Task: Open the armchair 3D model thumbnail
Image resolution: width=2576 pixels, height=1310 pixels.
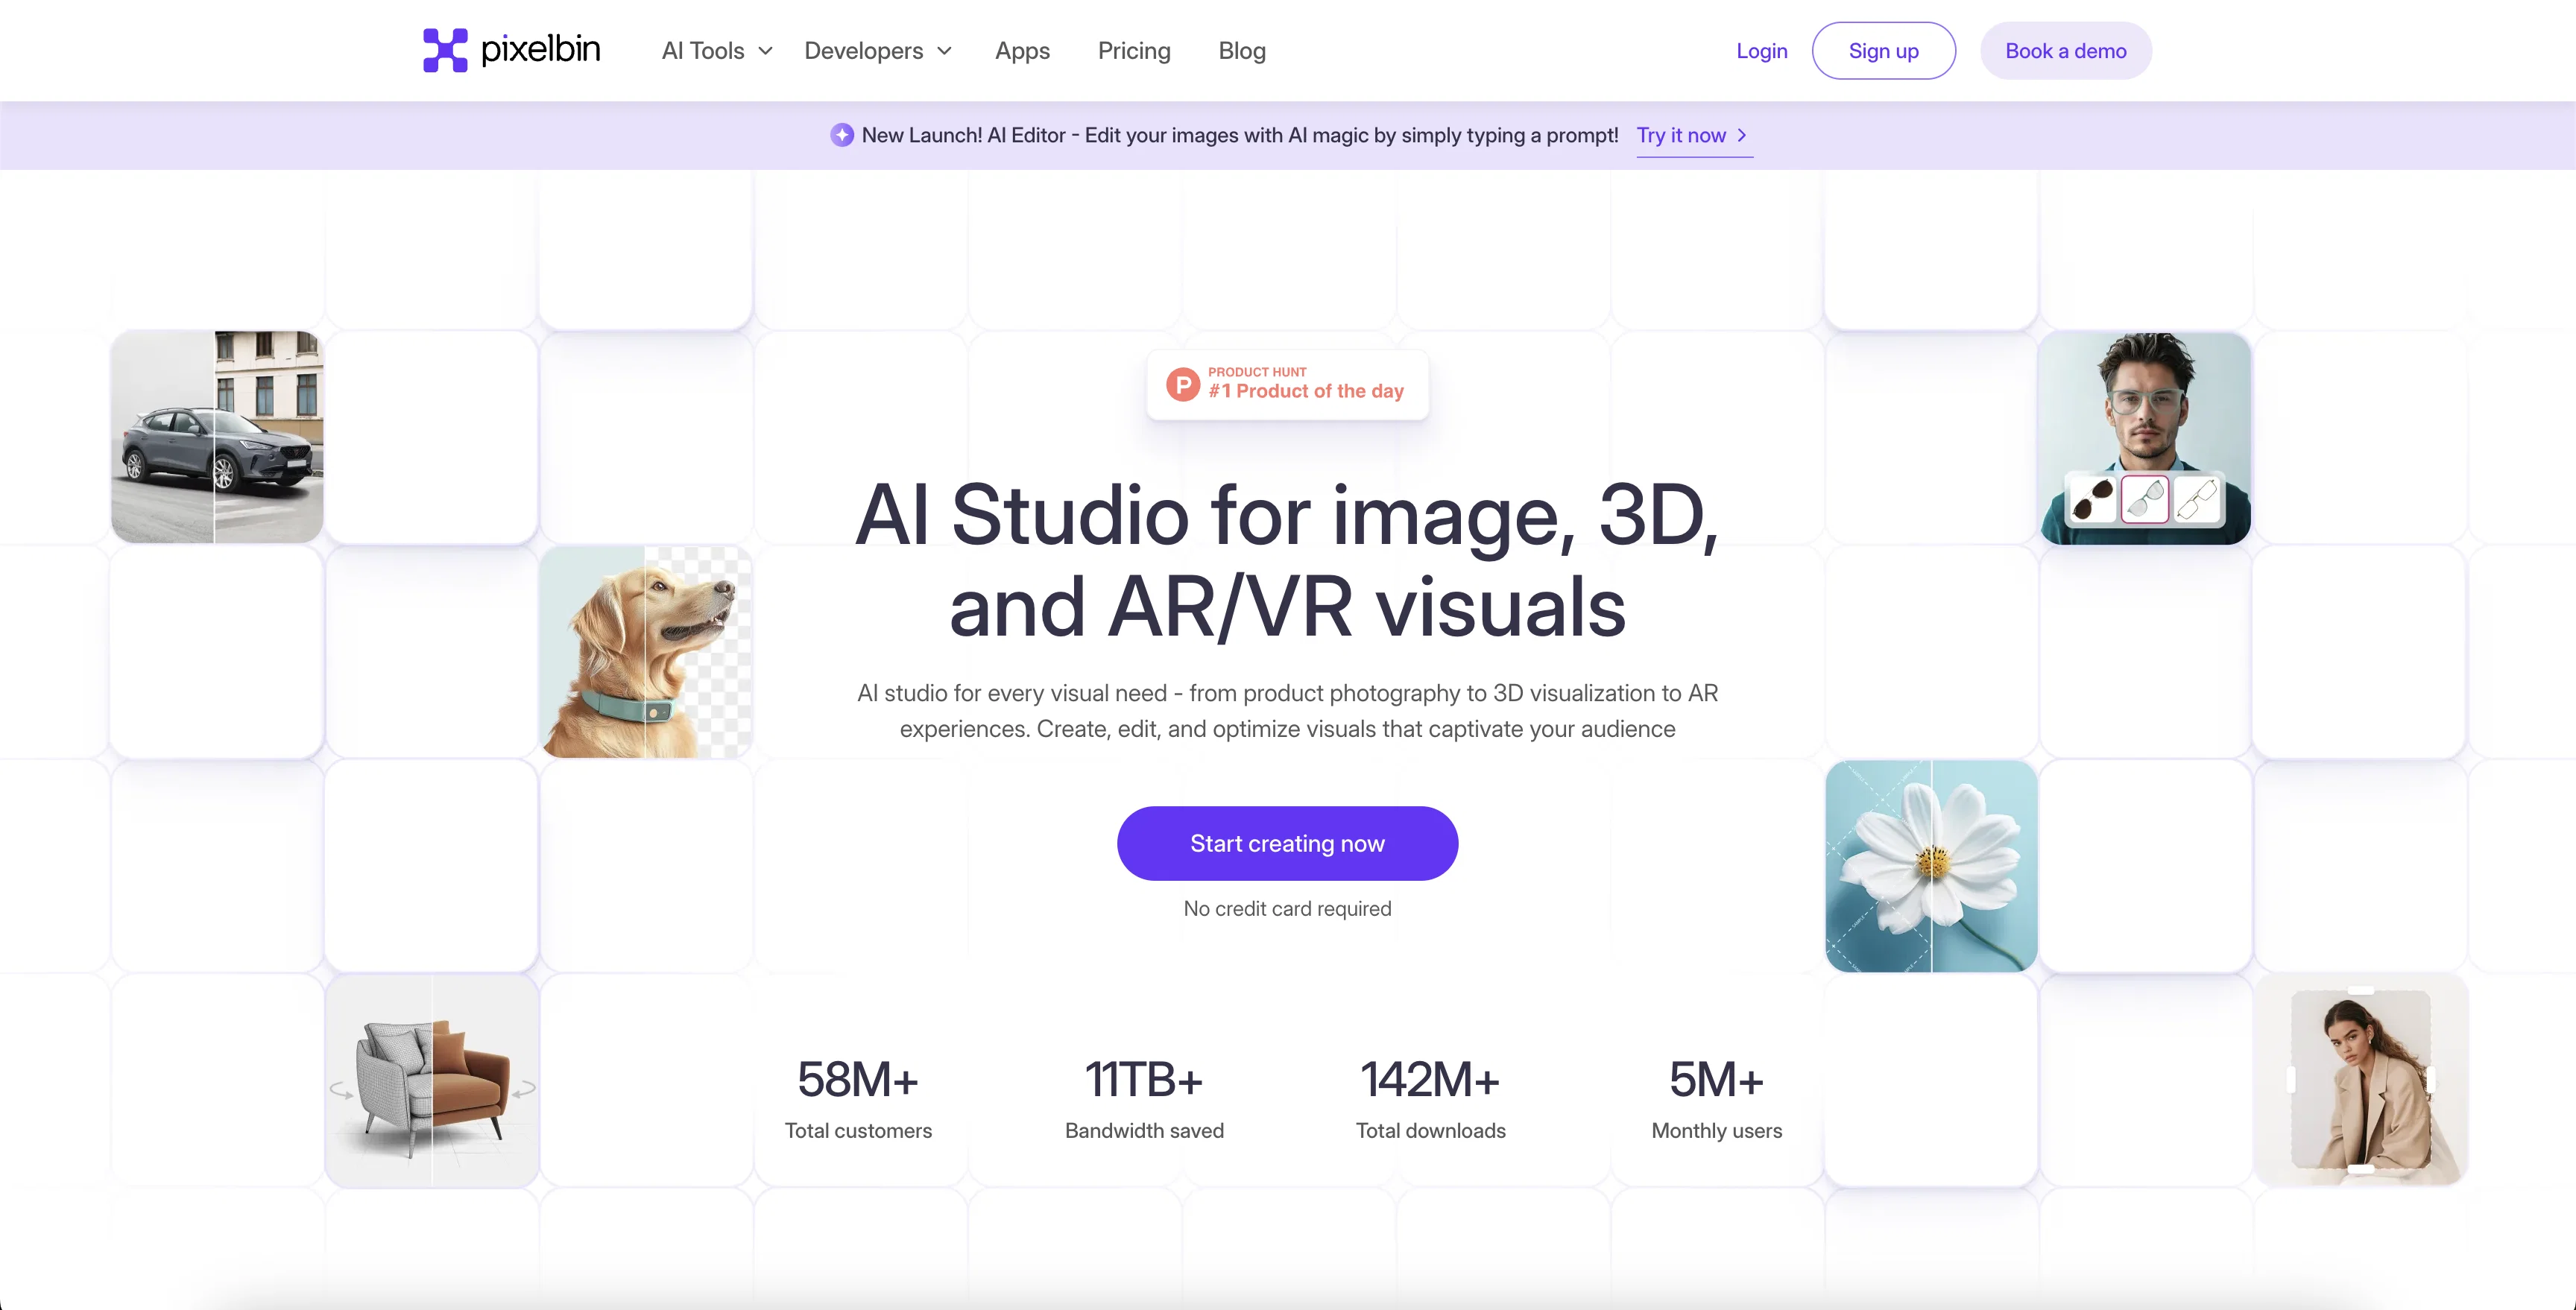Action: pyautogui.click(x=432, y=1080)
